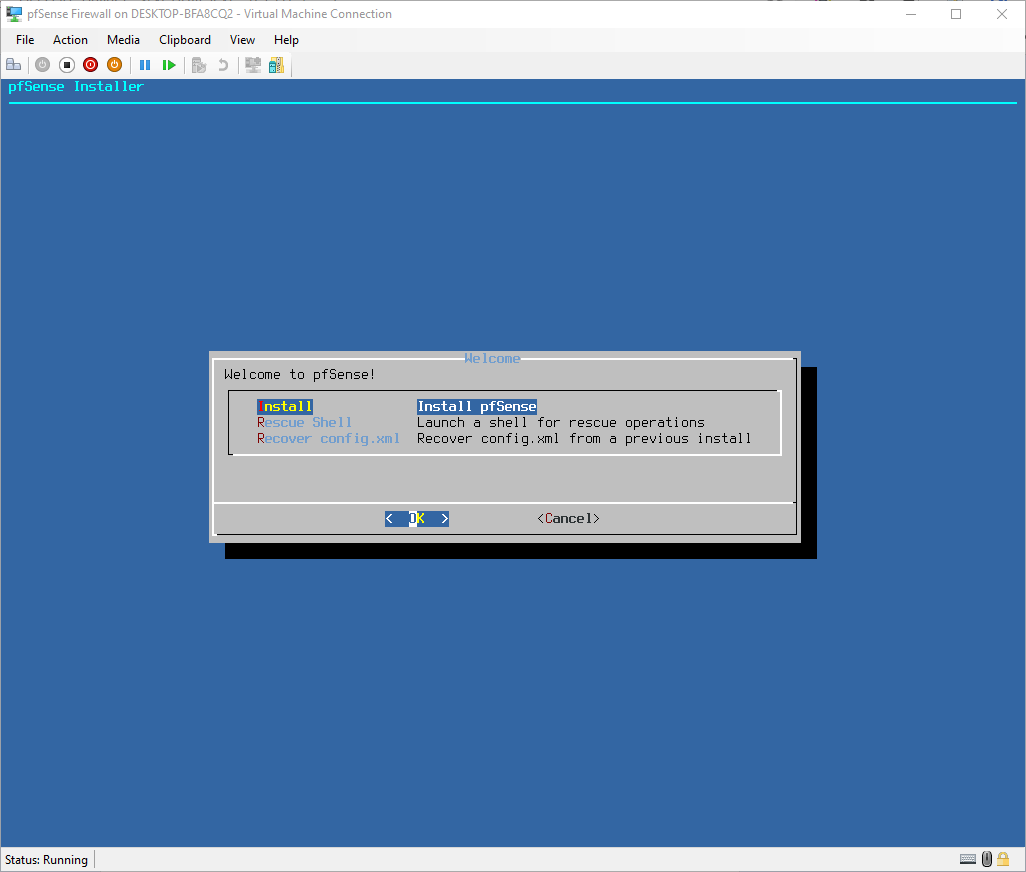Screen dimensions: 1026x872
Task: Click 'Recover config.xml from a previous install' text
Action: click(584, 438)
